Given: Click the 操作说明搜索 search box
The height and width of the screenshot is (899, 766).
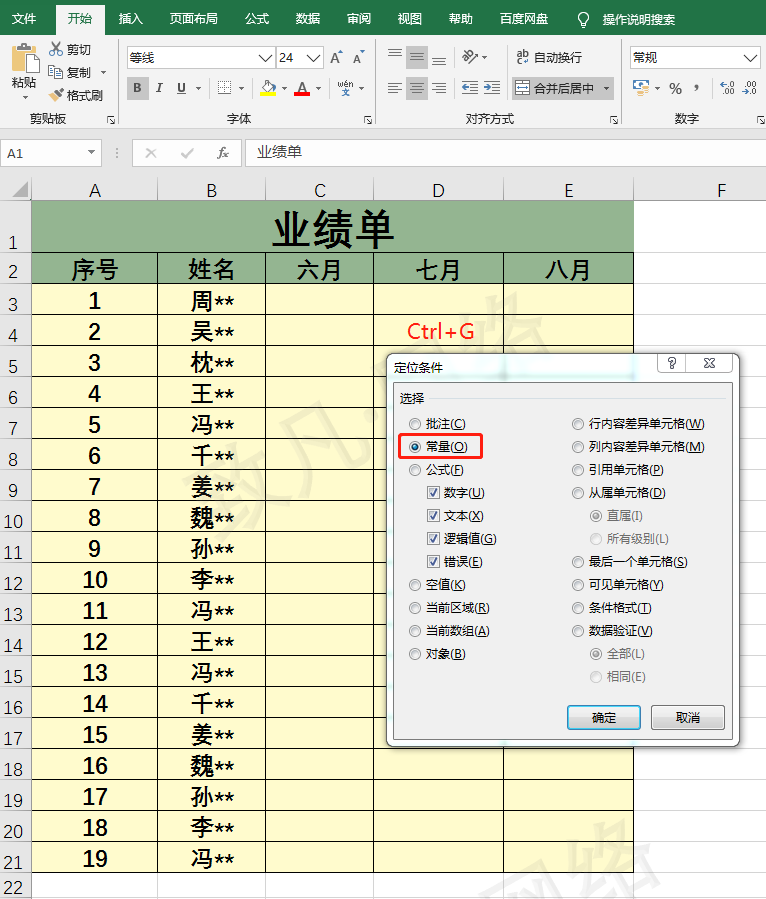Looking at the screenshot, I should point(638,19).
